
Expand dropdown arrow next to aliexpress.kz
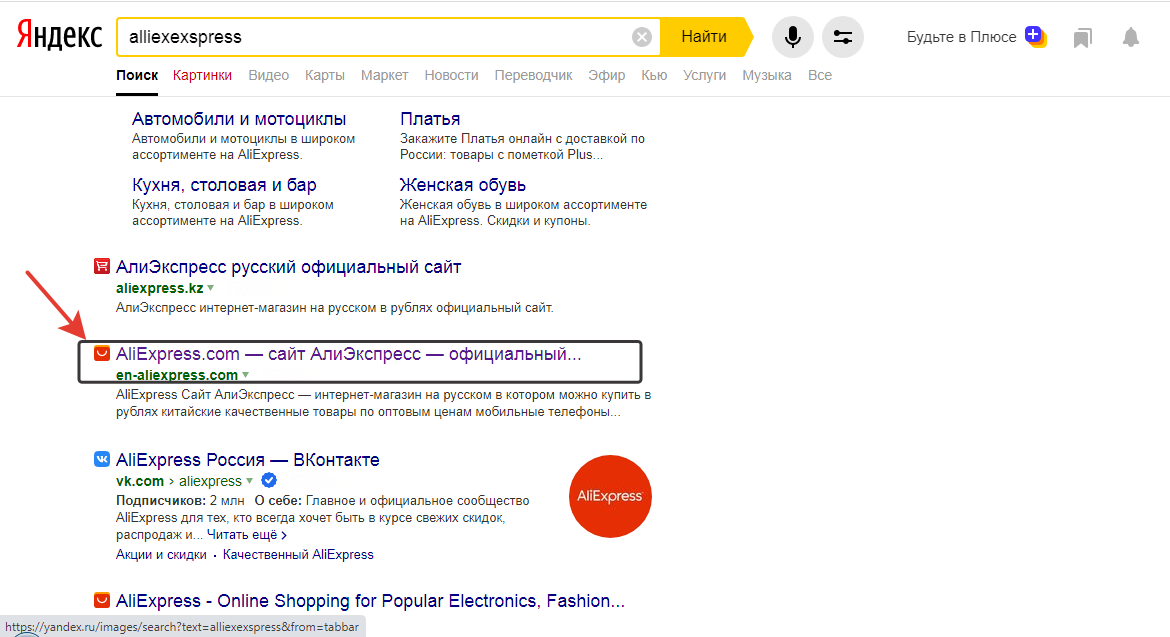210,288
